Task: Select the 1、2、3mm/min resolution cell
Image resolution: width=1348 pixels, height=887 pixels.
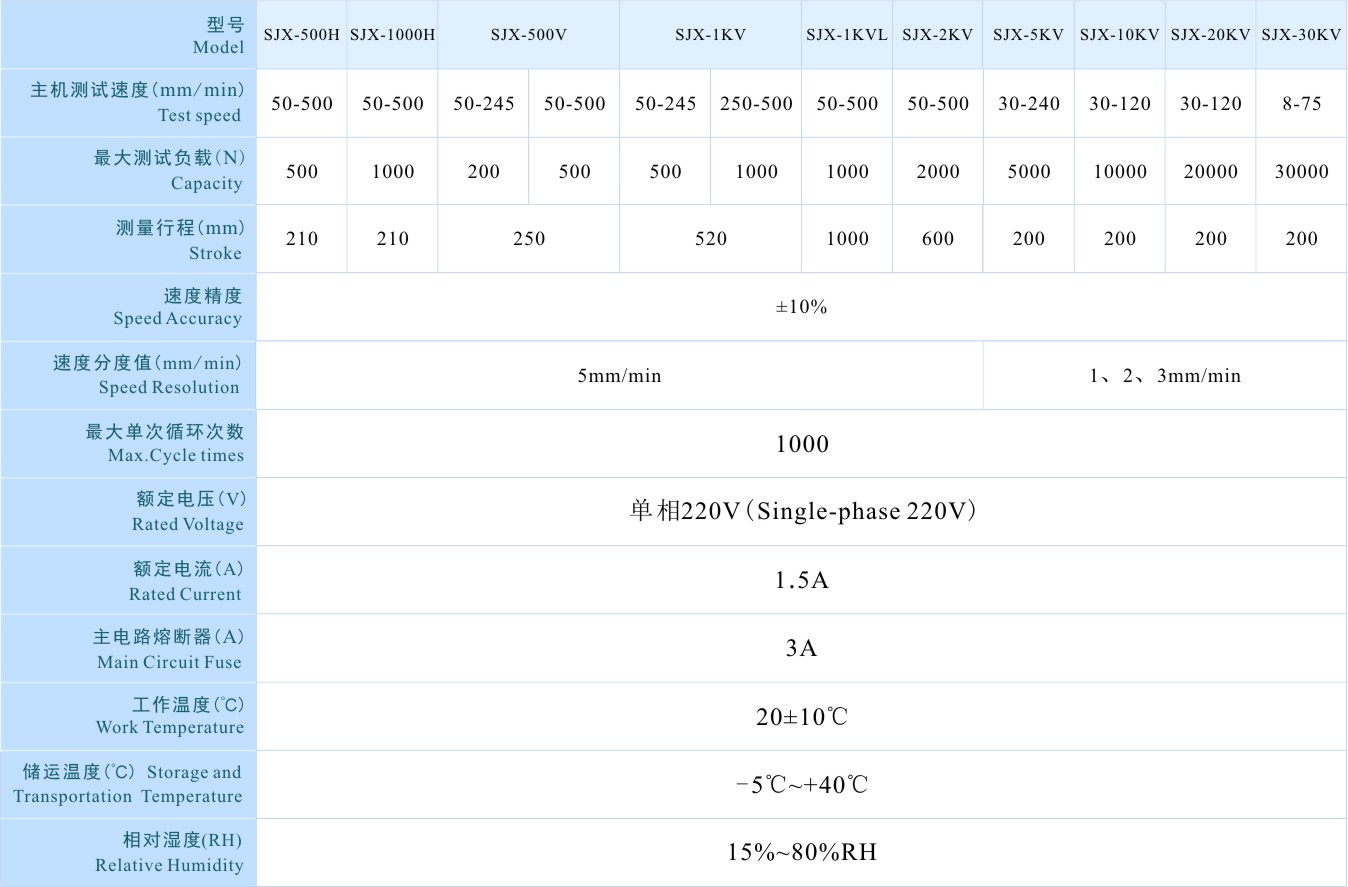Action: pyautogui.click(x=1165, y=376)
